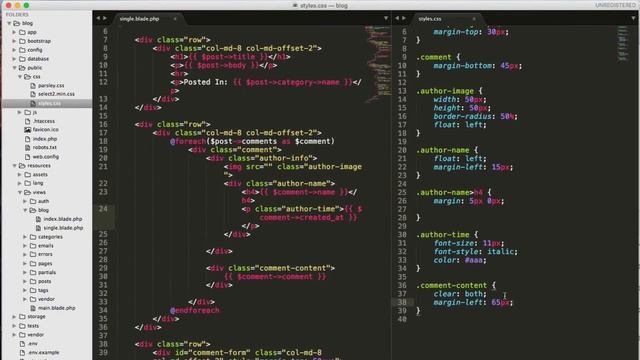The image size is (640, 360).
Task: Click the tests folder icon
Action: click(22, 326)
